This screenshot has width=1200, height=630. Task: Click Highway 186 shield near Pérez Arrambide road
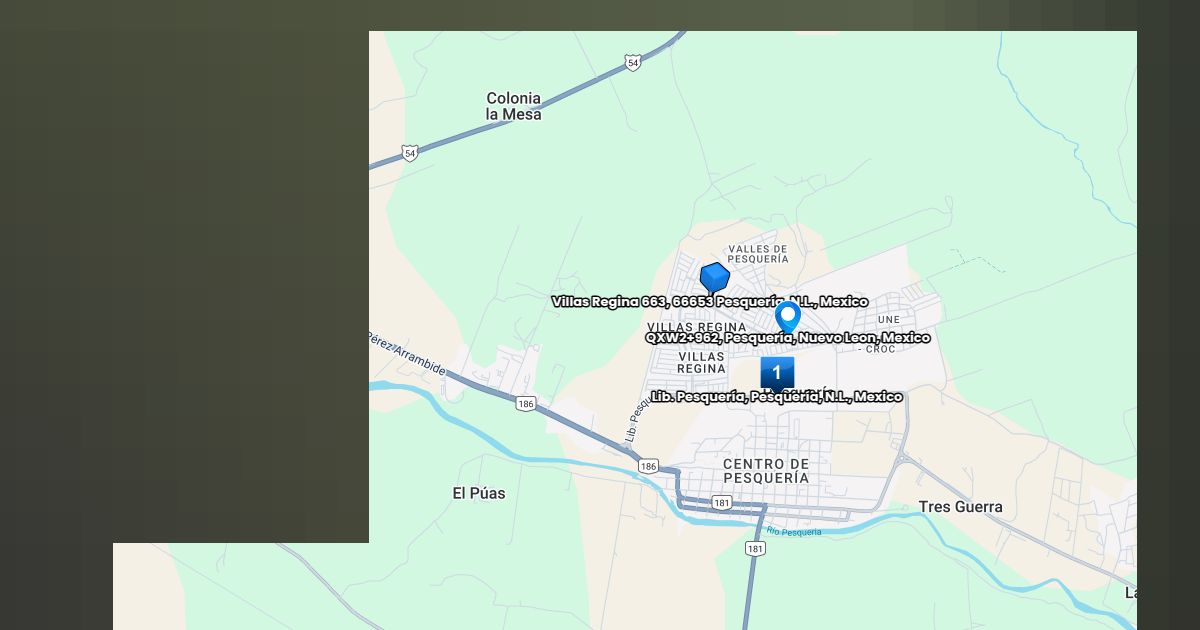(526, 404)
